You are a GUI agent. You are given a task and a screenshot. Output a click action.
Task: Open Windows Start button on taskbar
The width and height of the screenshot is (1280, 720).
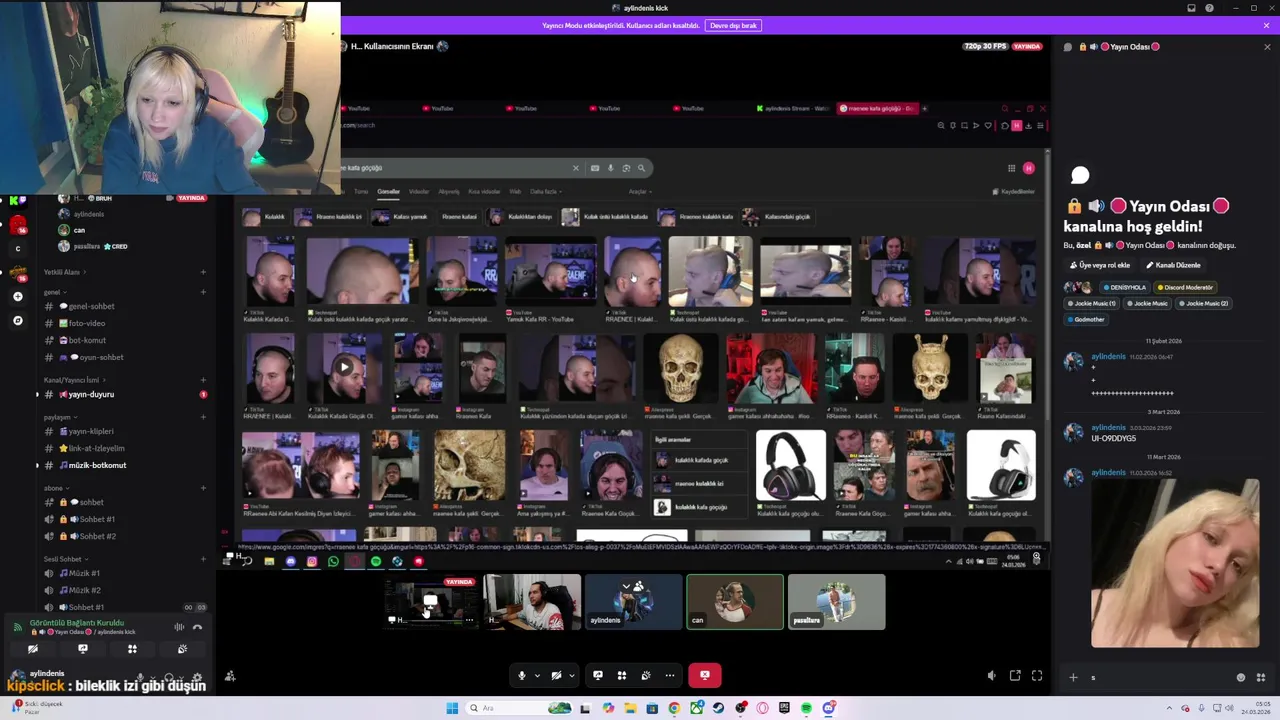click(x=452, y=708)
